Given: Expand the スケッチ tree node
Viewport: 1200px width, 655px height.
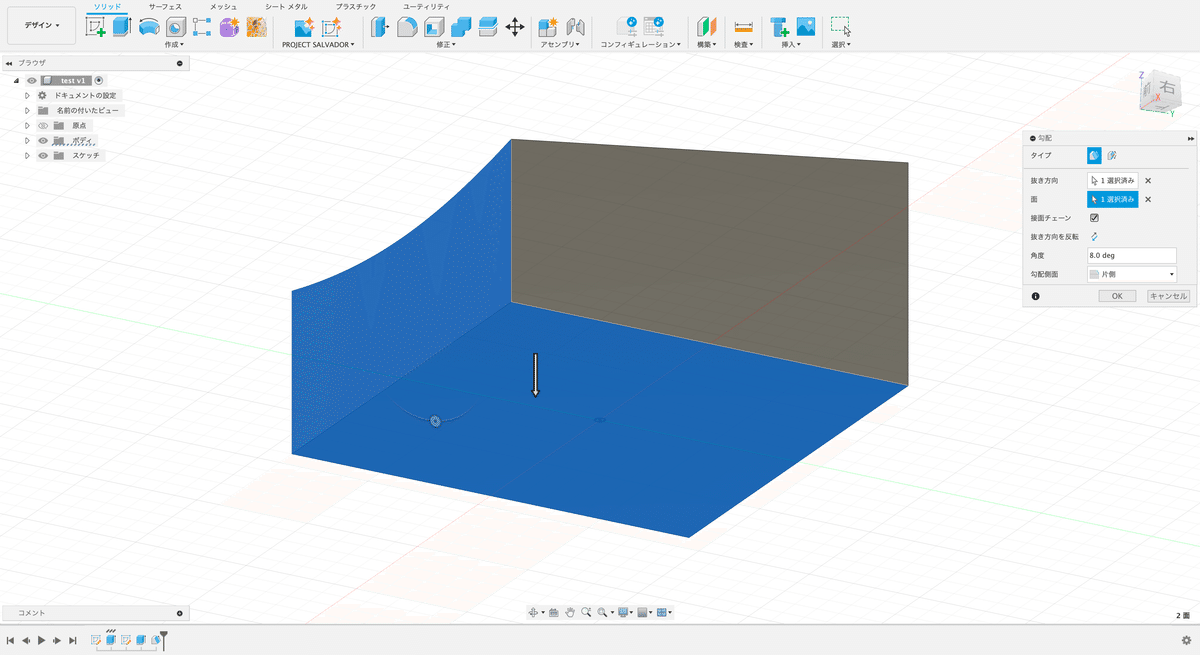Looking at the screenshot, I should click(28, 156).
